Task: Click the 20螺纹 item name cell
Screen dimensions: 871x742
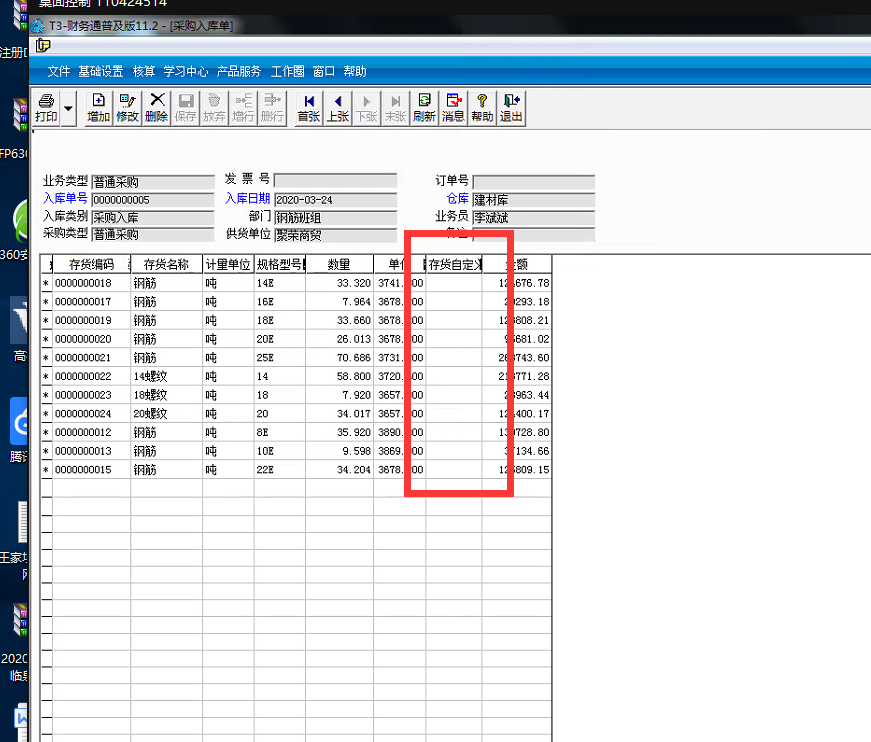Action: [x=166, y=414]
